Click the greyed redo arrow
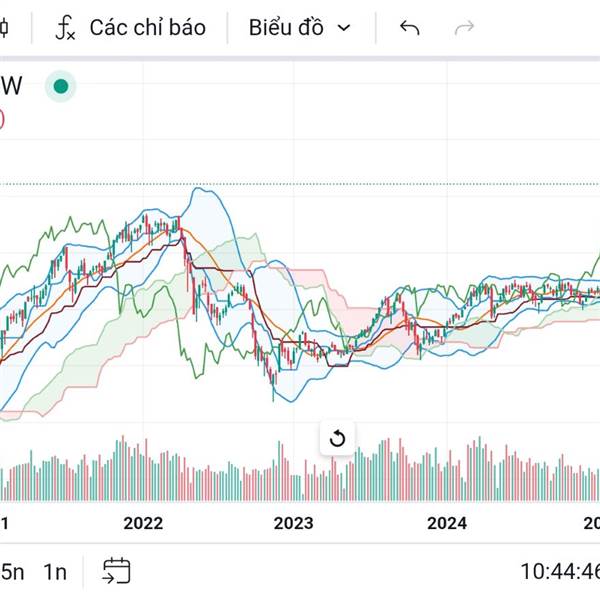The width and height of the screenshot is (600, 600). (464, 28)
